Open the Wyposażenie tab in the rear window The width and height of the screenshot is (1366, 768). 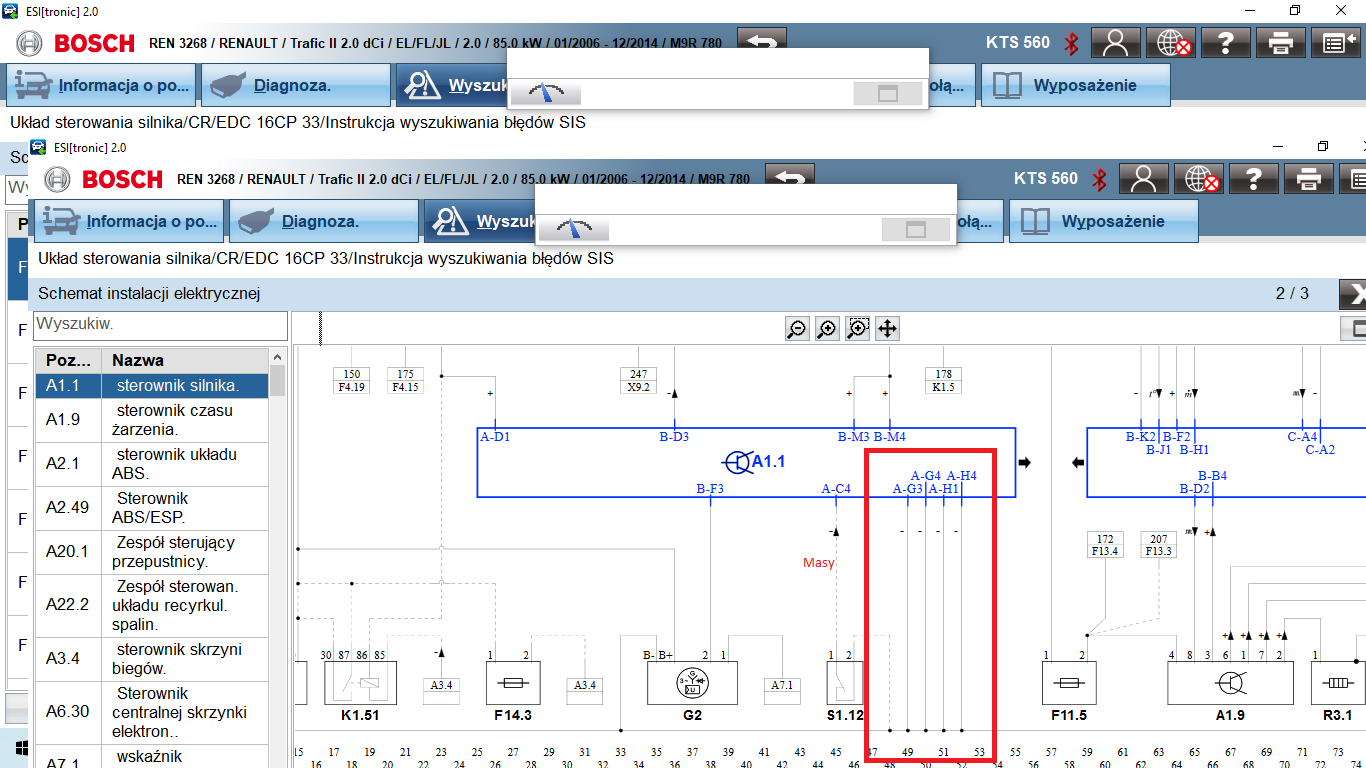coord(1075,85)
